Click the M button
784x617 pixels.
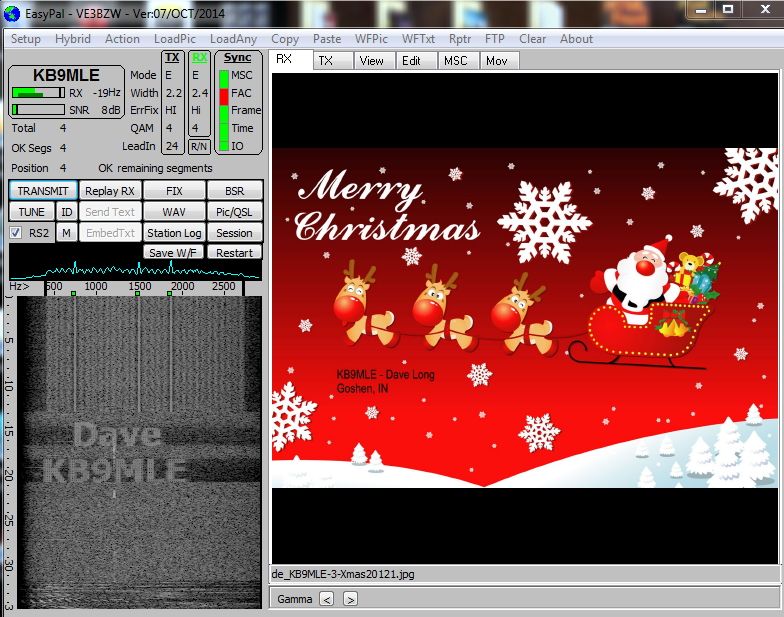[66, 233]
